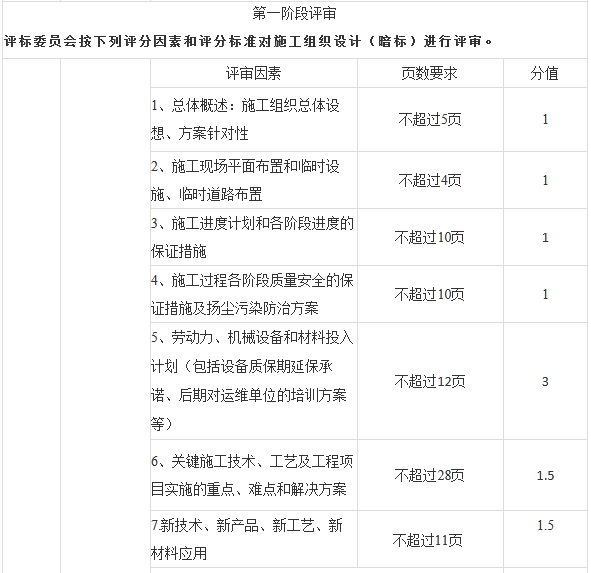The width and height of the screenshot is (591, 573).
Task: Click the '不超过12页' cell
Action: 430,381
